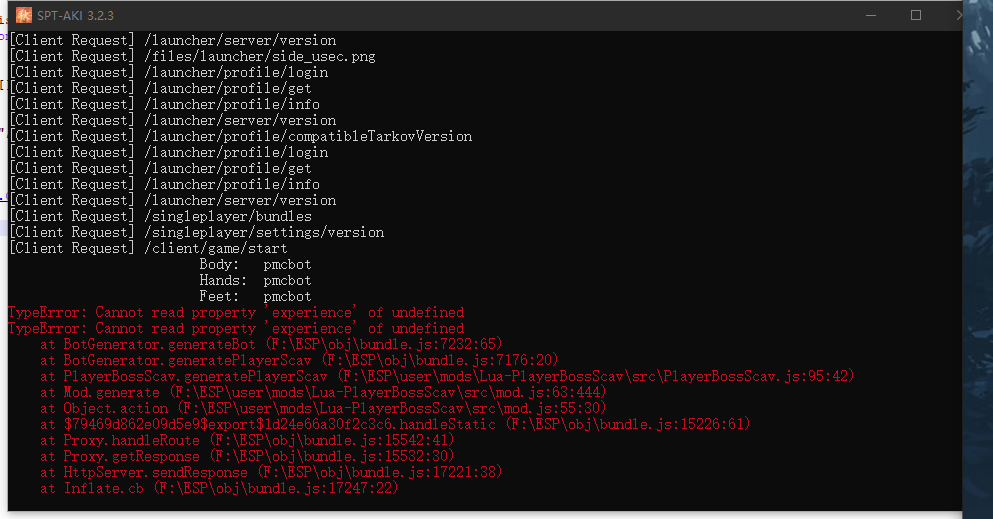
Task: Click the PlayerBossScav.generatePlayerScav stack trace line
Action: tap(446, 376)
